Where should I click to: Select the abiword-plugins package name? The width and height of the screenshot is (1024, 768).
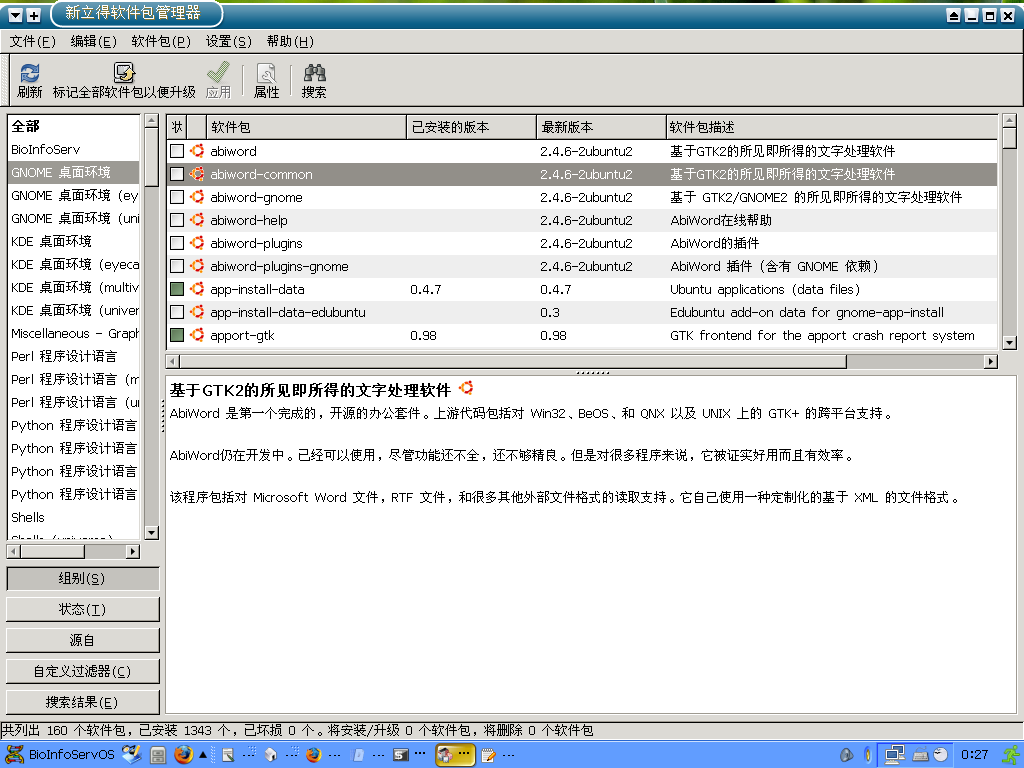pyautogui.click(x=256, y=244)
